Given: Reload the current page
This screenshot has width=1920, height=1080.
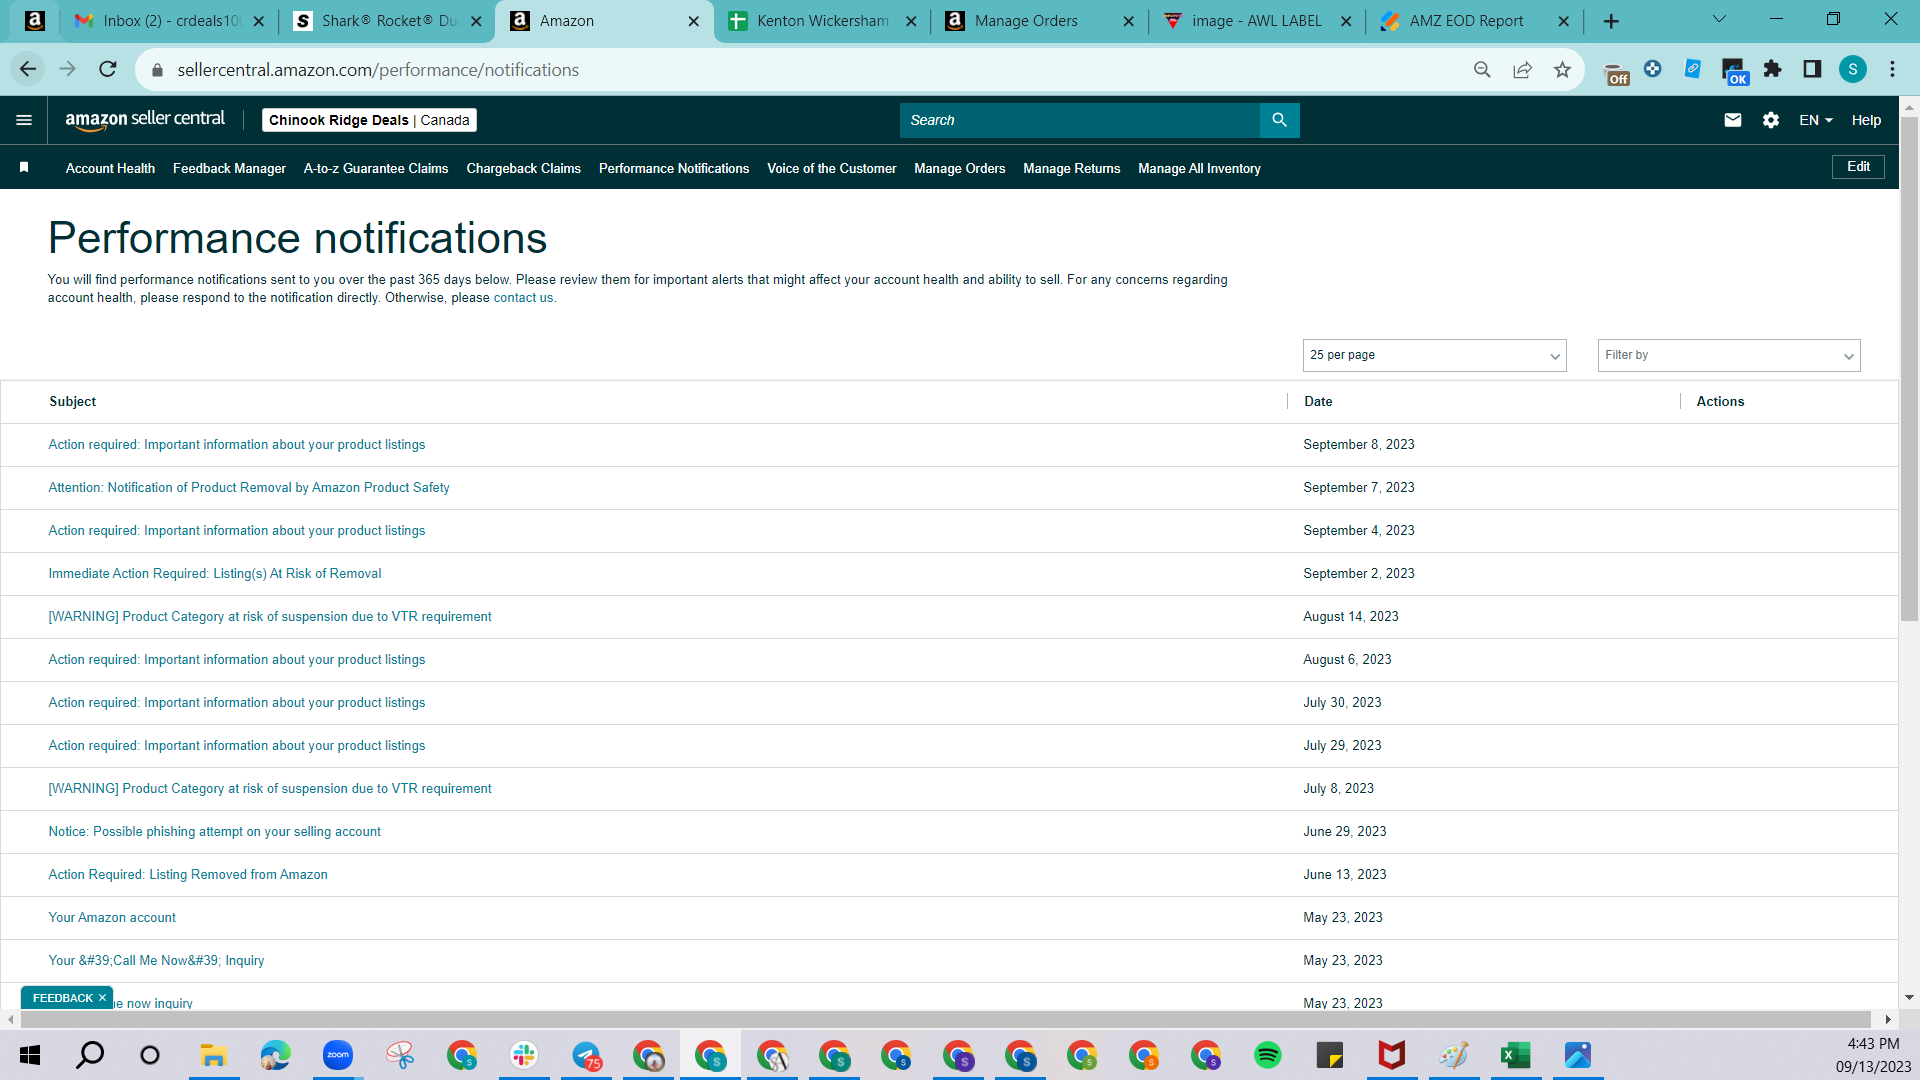Looking at the screenshot, I should coord(108,69).
